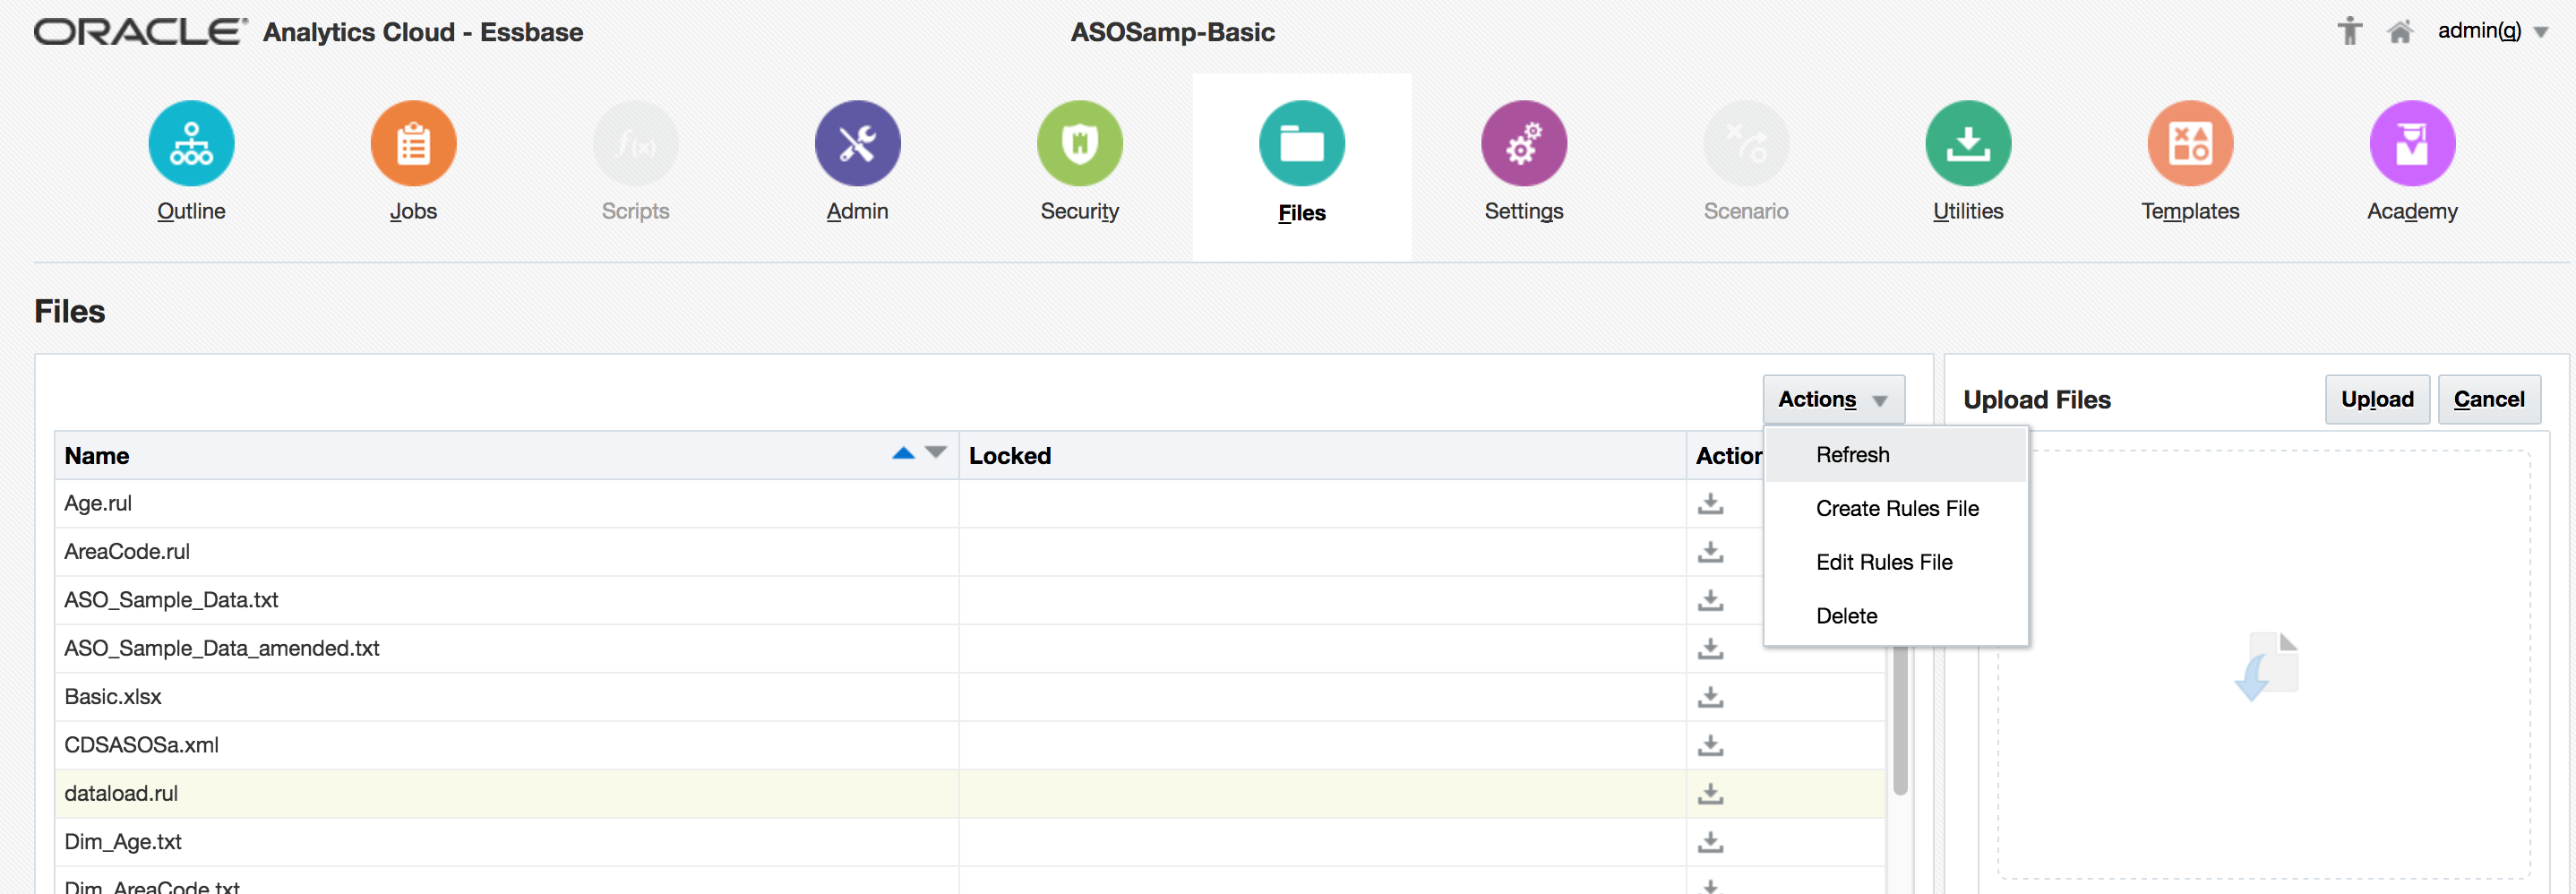Open the Outline section icon
The image size is (2576, 894).
pyautogui.click(x=191, y=143)
